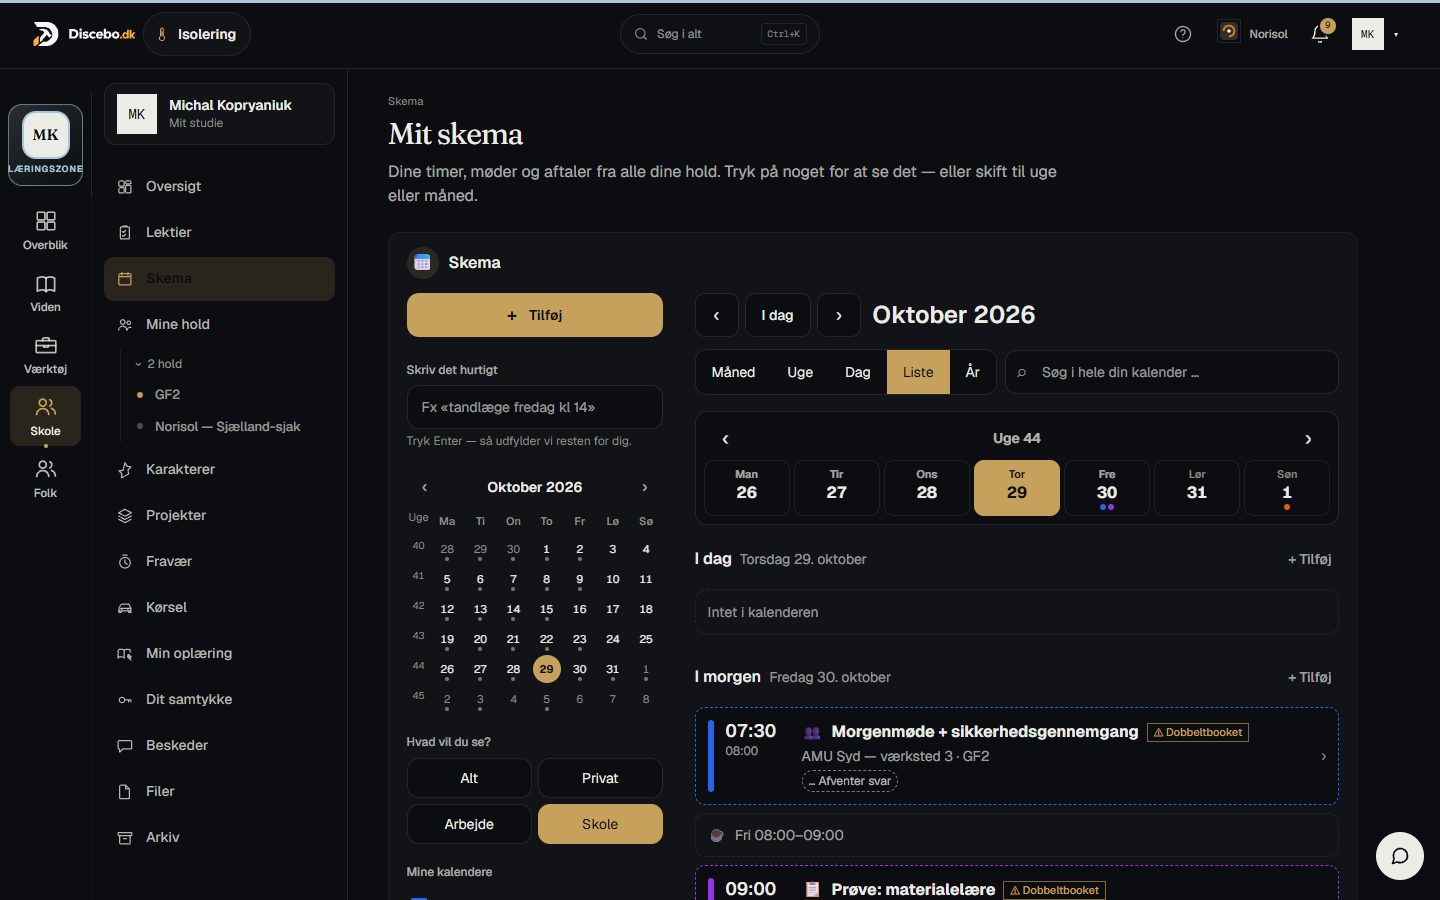Viewport: 1440px width, 900px height.
Task: Add event to Fredag 30. oktober
Action: [x=1309, y=677]
